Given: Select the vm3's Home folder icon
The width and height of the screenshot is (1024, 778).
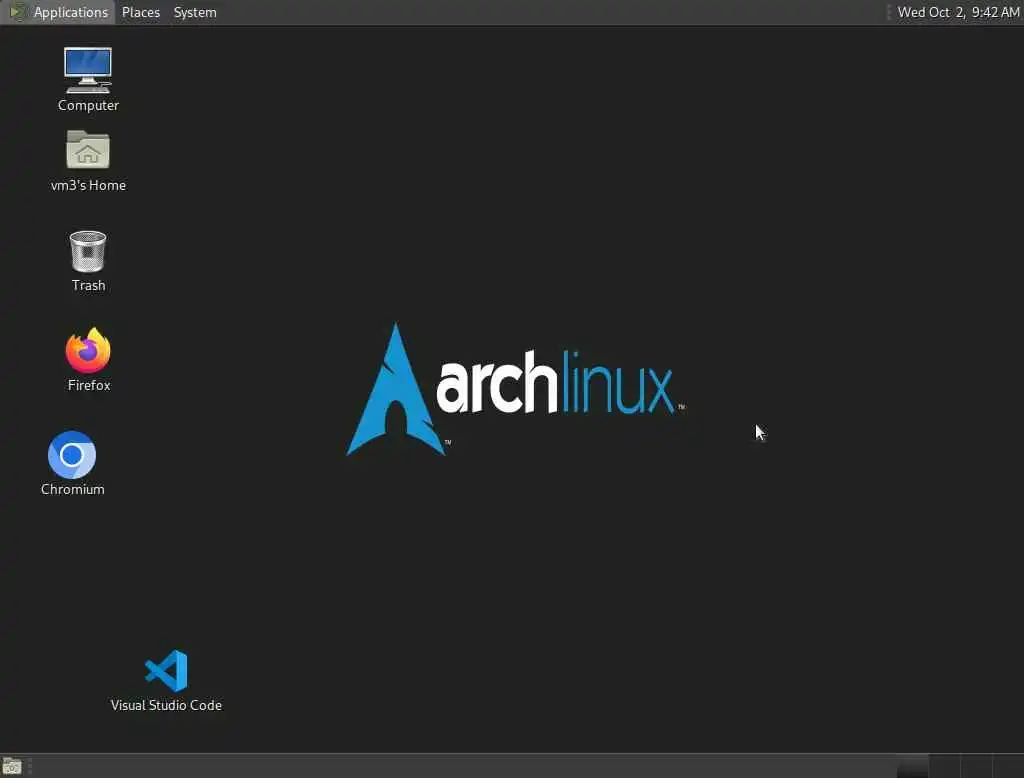Looking at the screenshot, I should (x=88, y=161).
